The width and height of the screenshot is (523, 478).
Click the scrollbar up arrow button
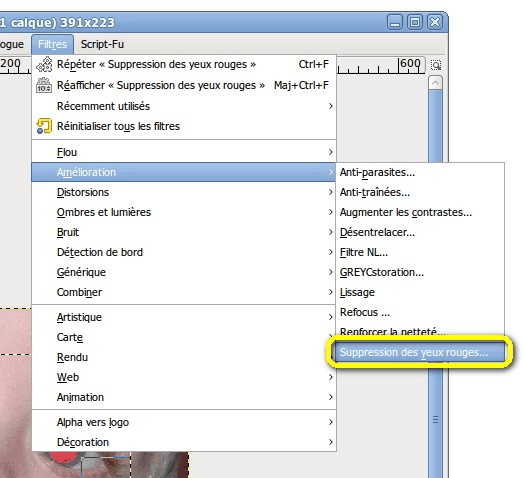(435, 83)
